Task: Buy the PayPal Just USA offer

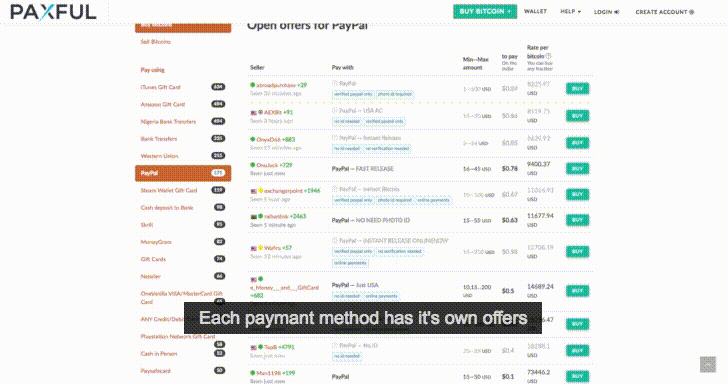Action: [577, 291]
